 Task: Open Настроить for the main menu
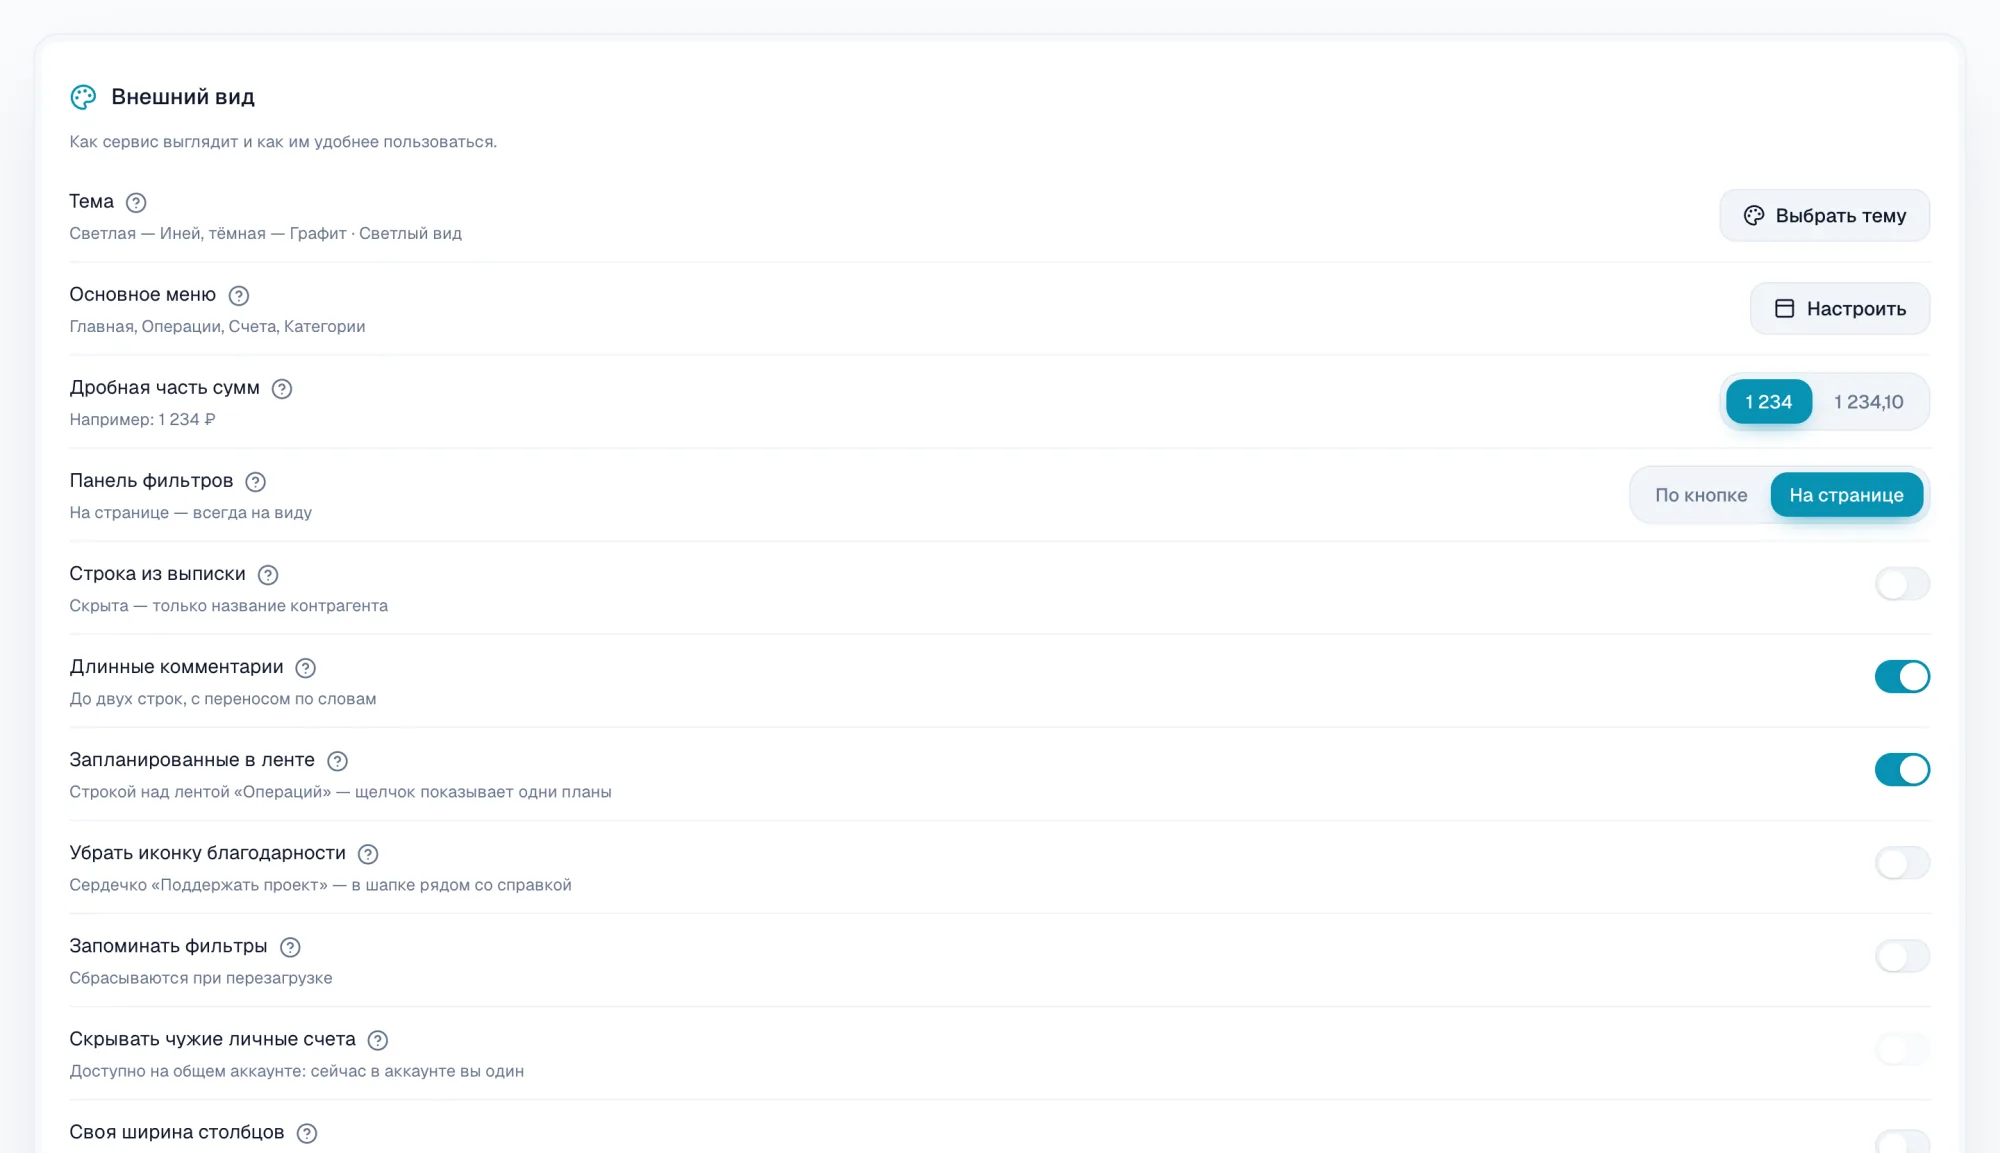point(1839,309)
